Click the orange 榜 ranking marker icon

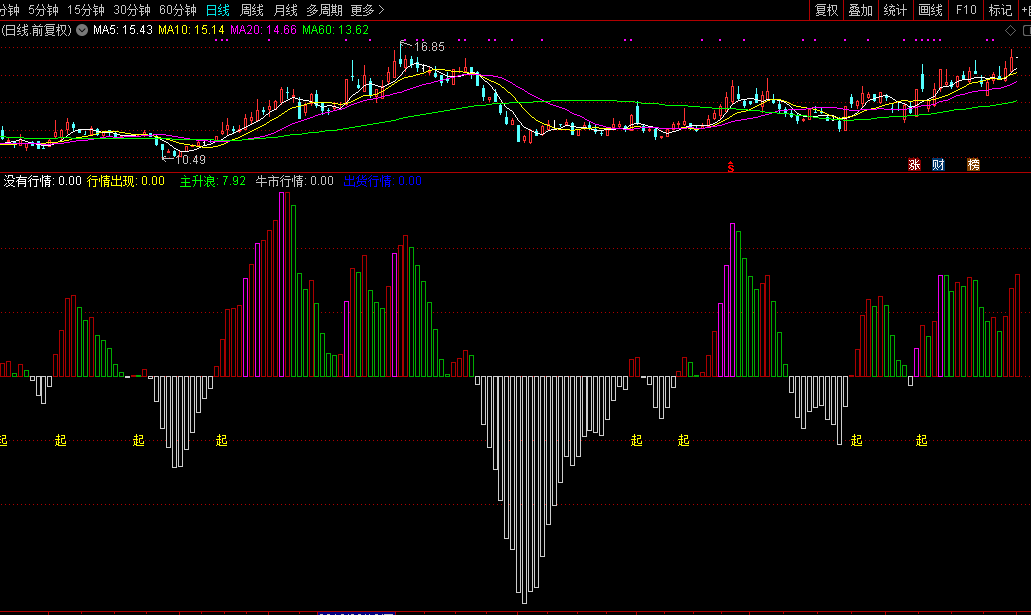click(x=973, y=165)
